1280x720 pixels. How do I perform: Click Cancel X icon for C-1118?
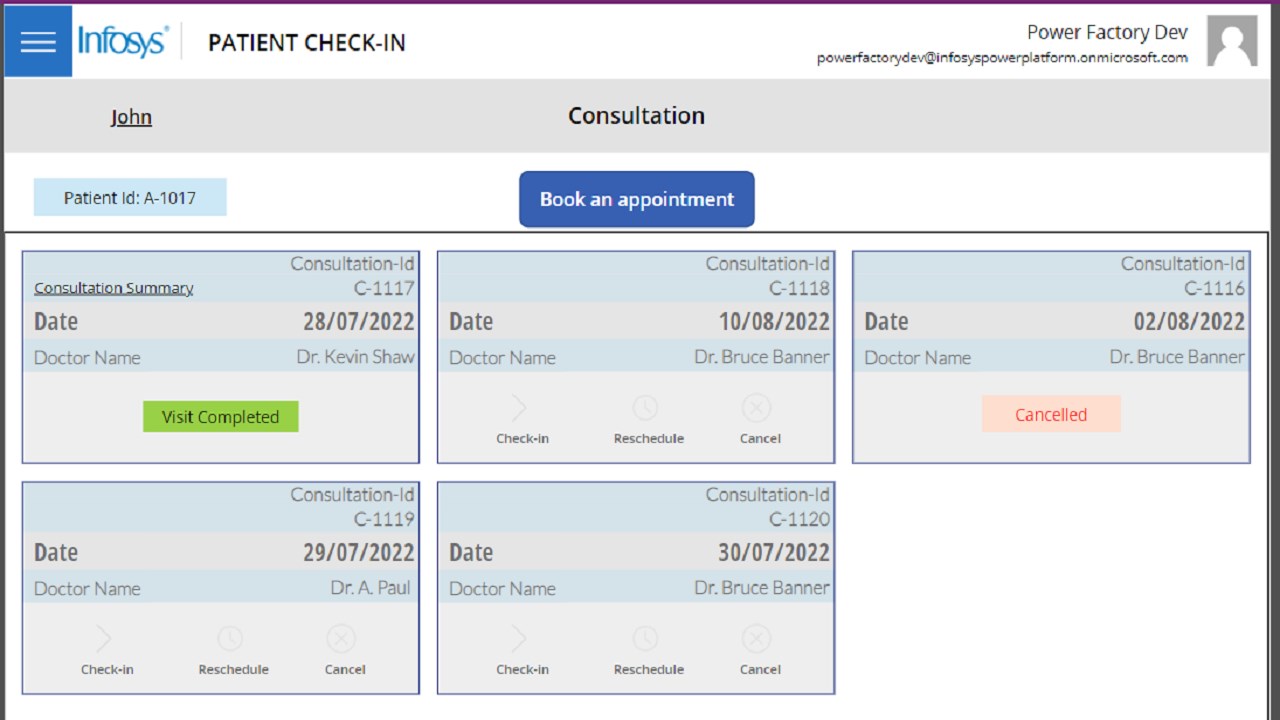tap(757, 408)
